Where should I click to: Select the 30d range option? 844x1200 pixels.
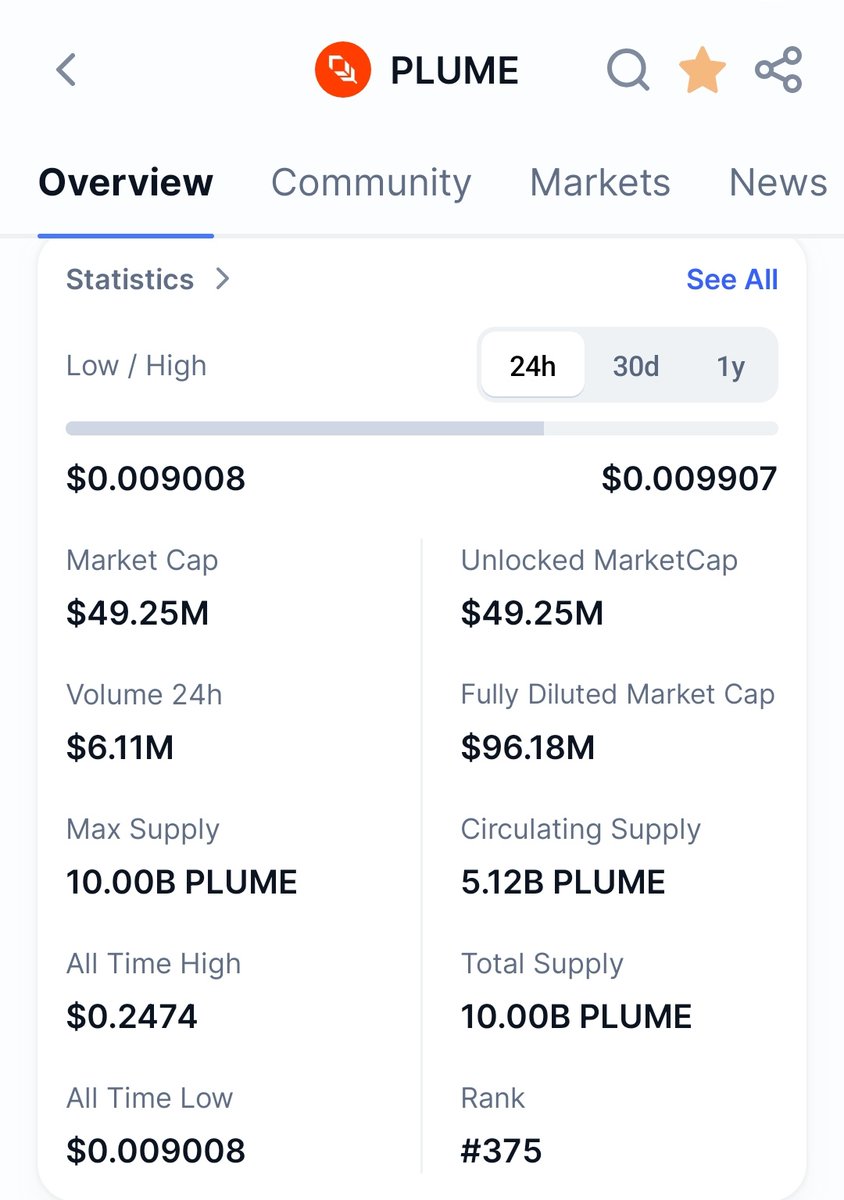[636, 365]
